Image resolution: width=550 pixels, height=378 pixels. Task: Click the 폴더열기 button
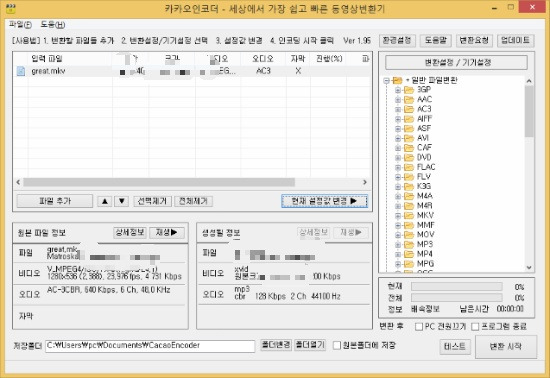tap(310, 345)
